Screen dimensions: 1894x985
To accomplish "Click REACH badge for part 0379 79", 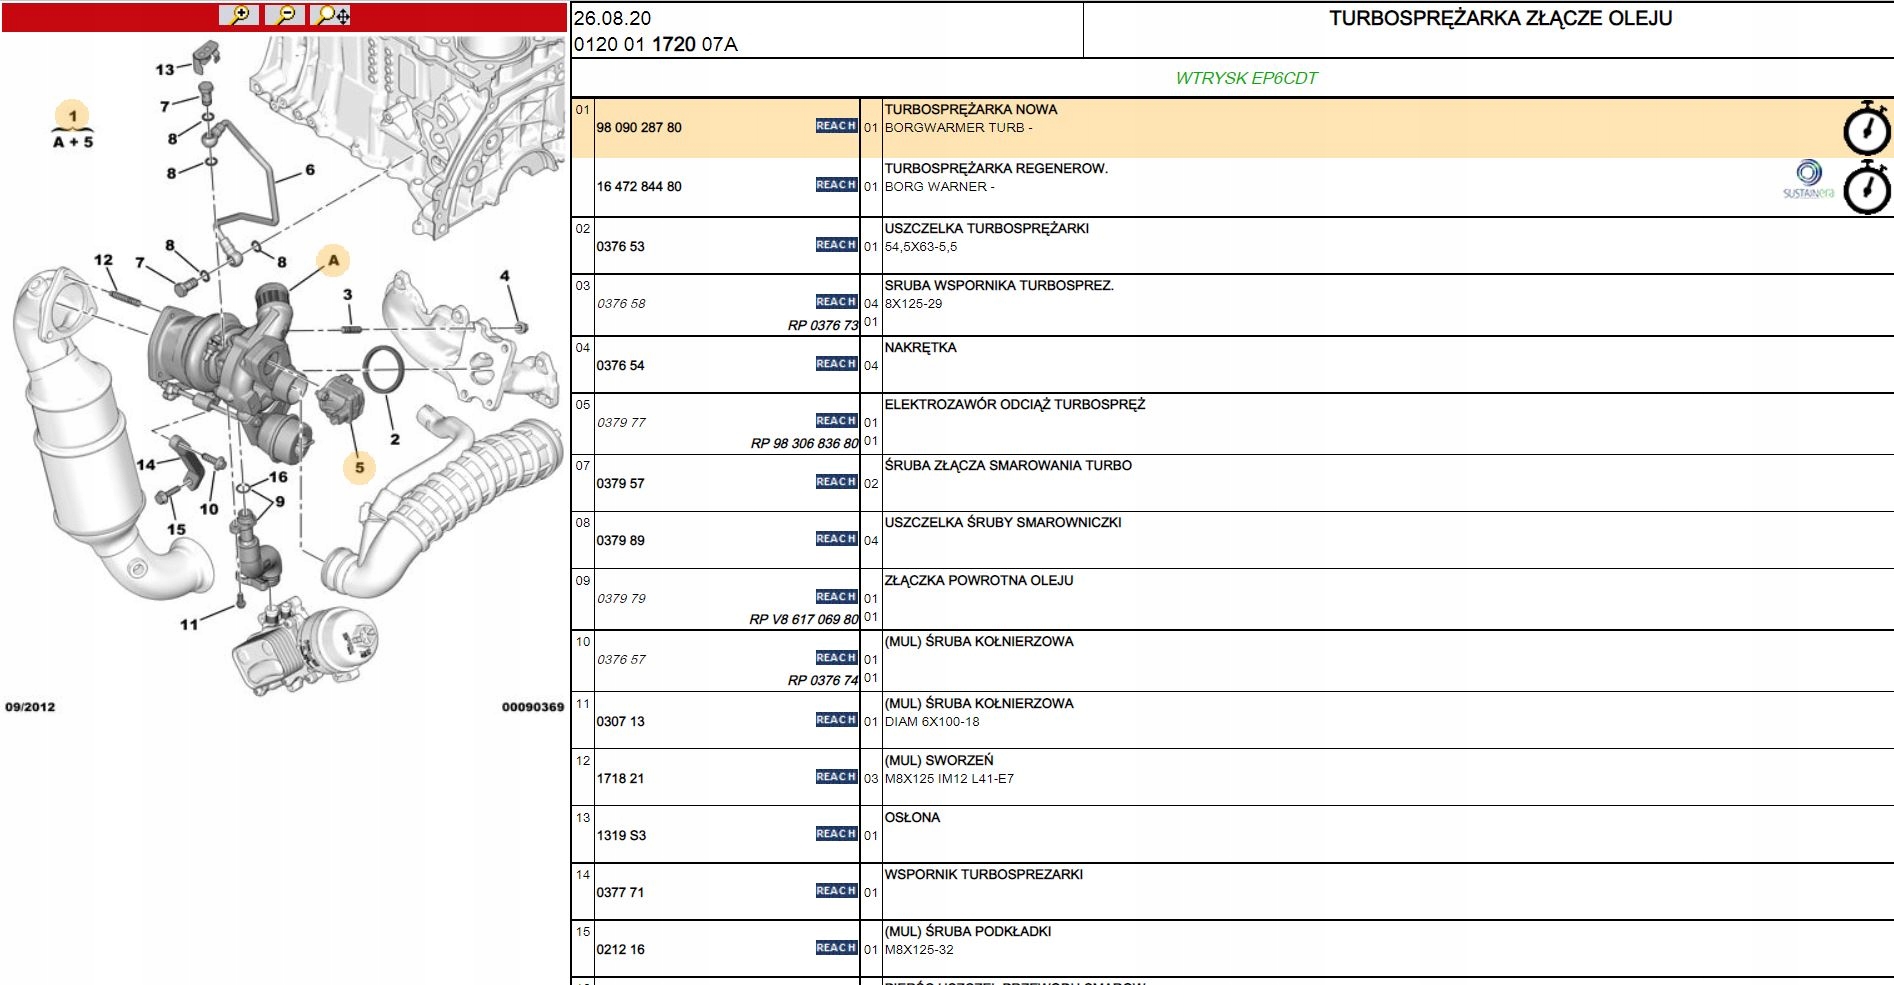I will click(x=836, y=597).
